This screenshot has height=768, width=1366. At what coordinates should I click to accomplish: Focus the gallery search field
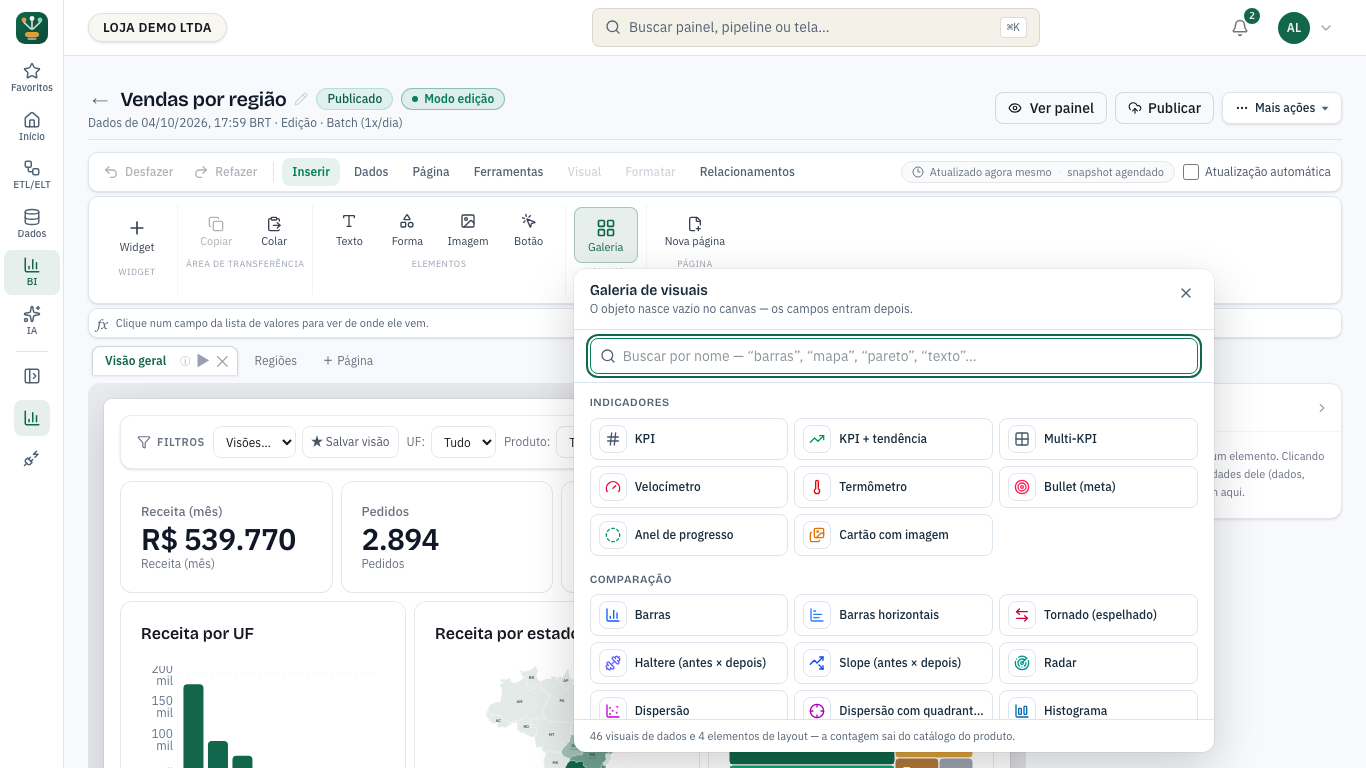tap(894, 356)
